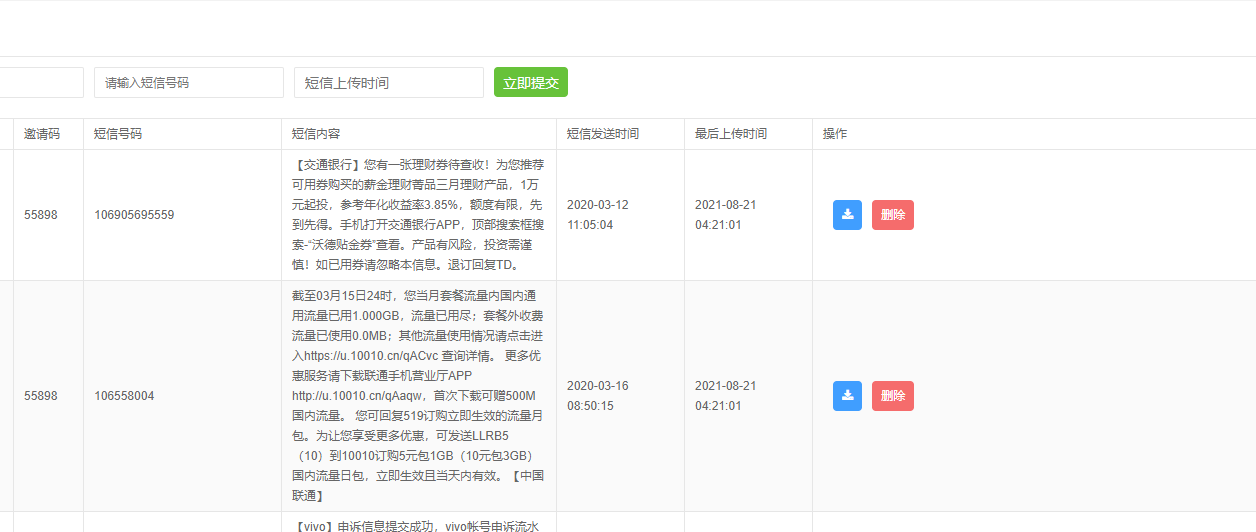Click the 短信发送时间 column header

pos(602,134)
